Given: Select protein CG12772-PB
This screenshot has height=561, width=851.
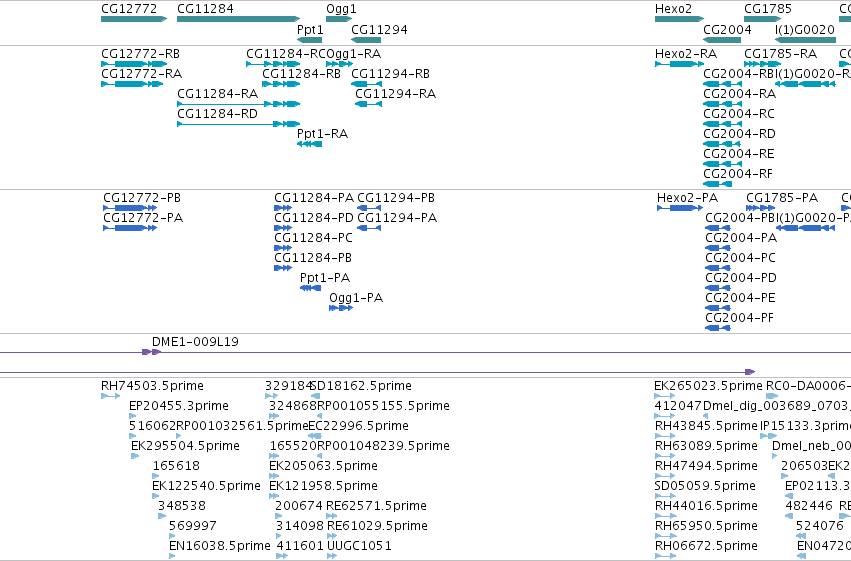Looking at the screenshot, I should (x=130, y=208).
